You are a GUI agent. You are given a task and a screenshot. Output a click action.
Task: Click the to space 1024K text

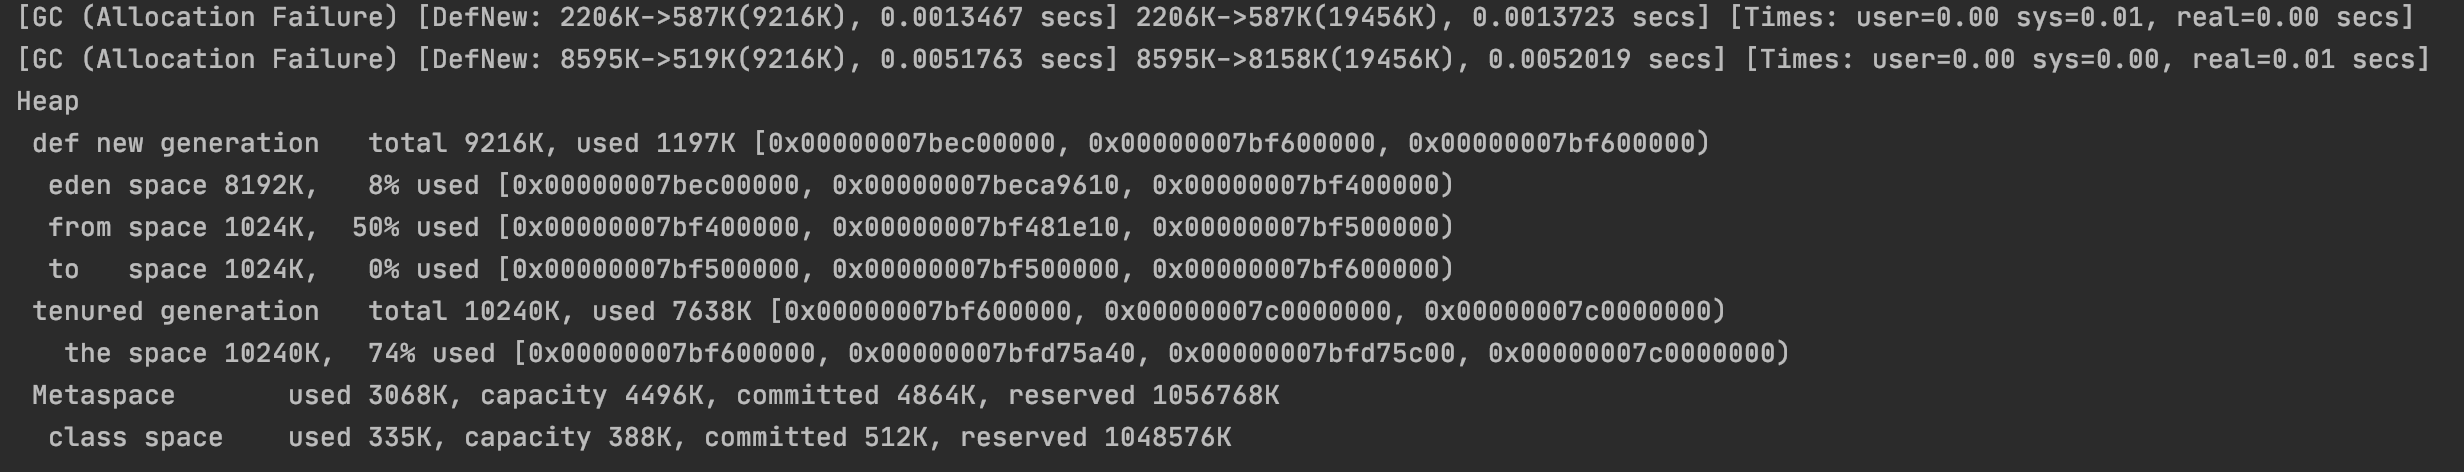[x=183, y=270]
